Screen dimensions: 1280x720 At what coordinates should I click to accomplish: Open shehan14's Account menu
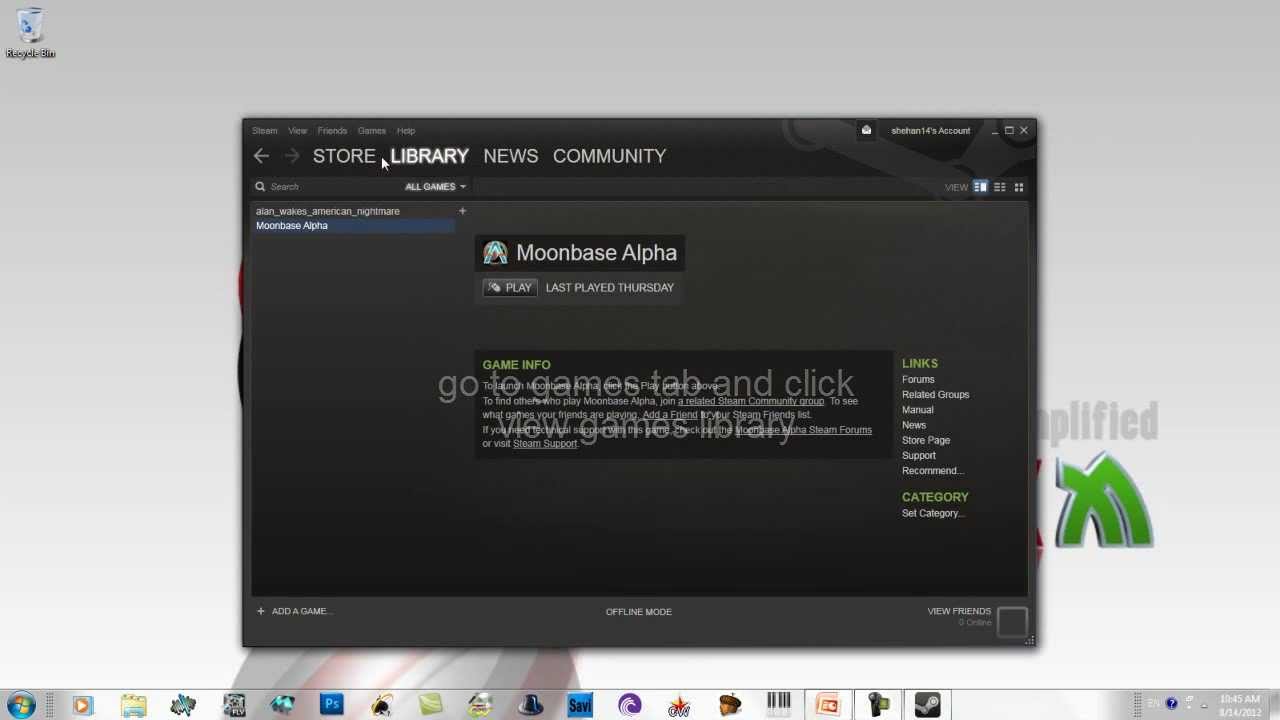930,131
